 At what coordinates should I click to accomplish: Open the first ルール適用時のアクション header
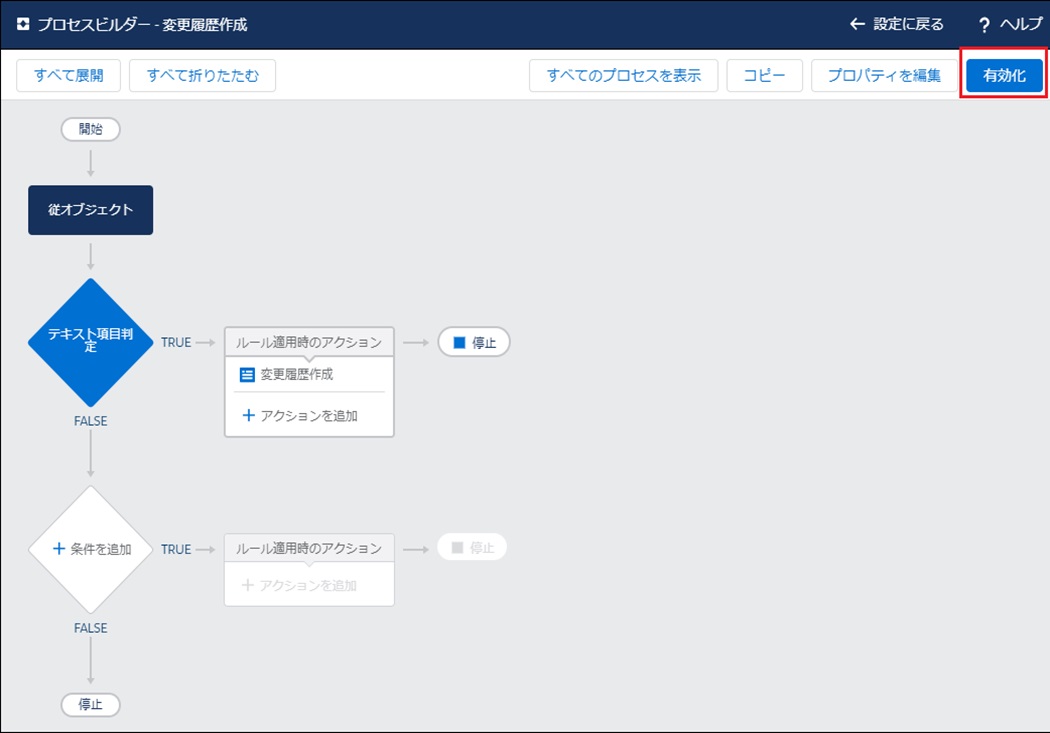coord(309,342)
